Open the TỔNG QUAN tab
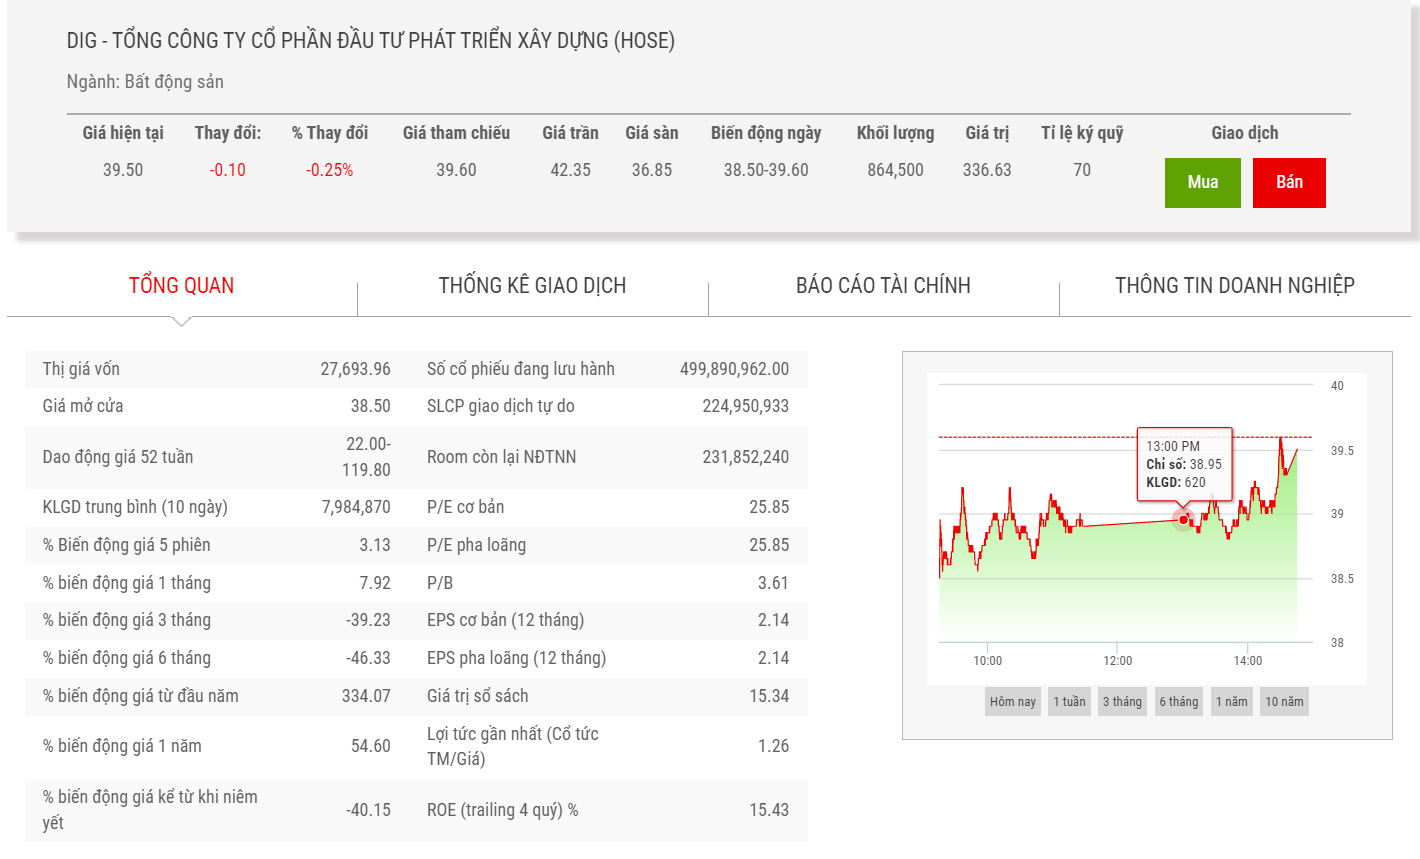This screenshot has height=859, width=1420. pos(182,286)
